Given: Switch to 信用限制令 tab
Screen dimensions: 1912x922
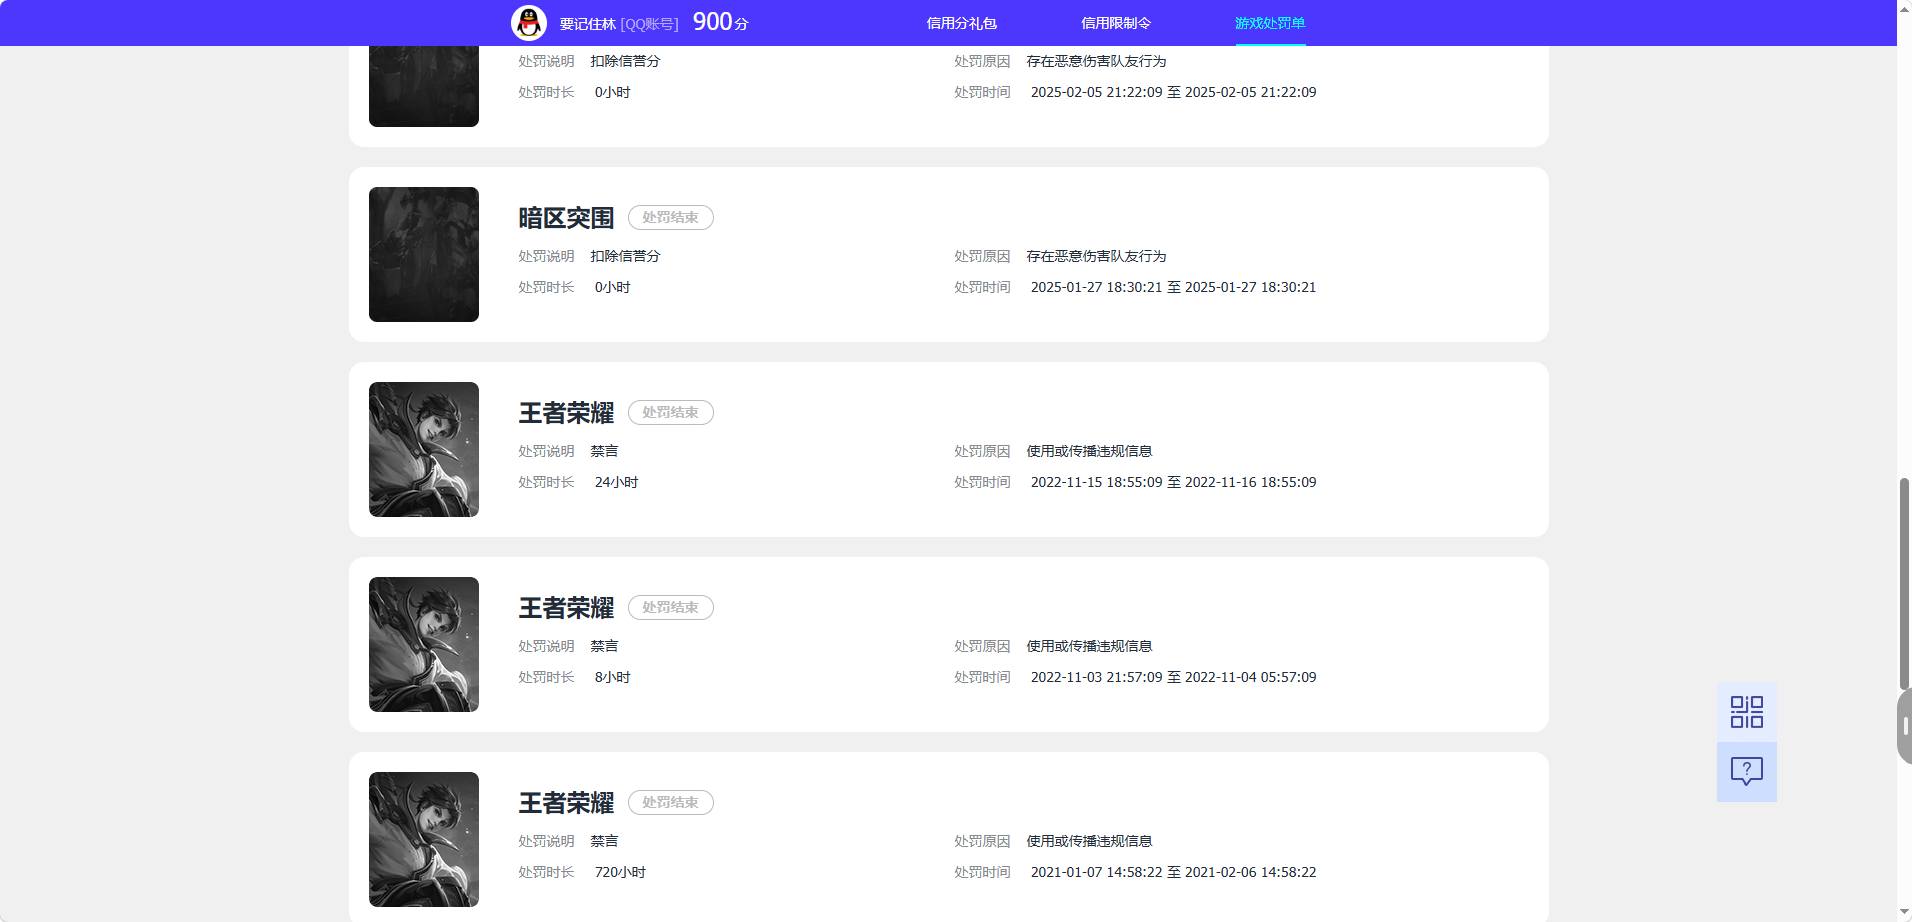Looking at the screenshot, I should [1115, 23].
